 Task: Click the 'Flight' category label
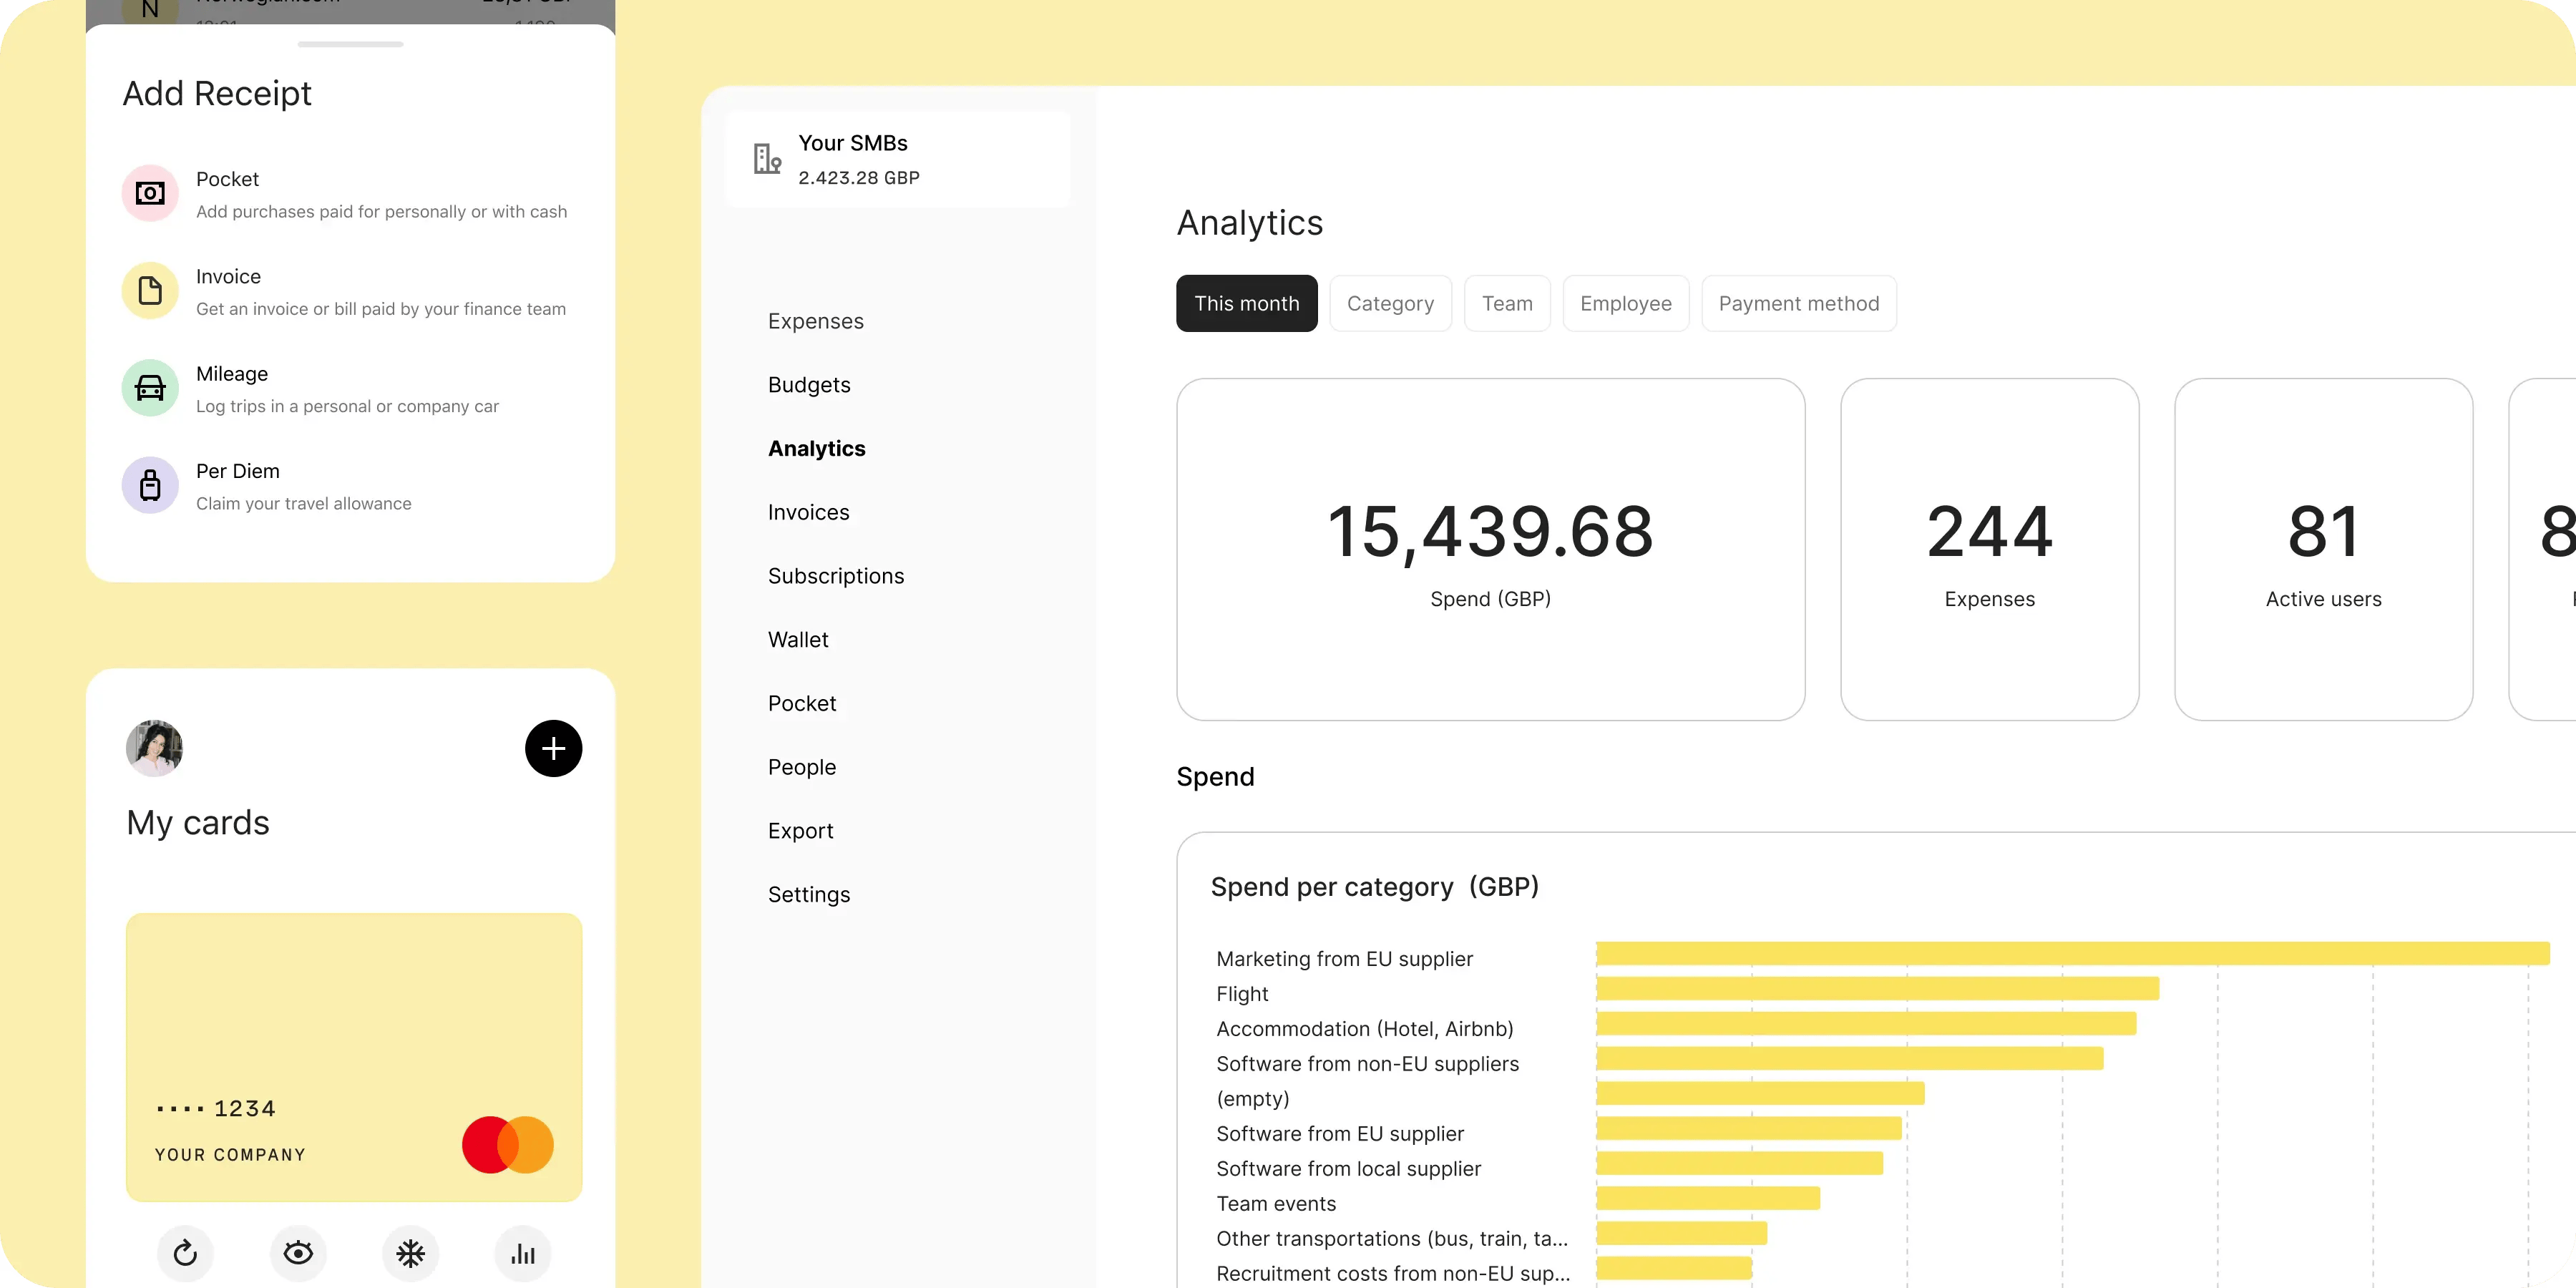(x=1242, y=994)
